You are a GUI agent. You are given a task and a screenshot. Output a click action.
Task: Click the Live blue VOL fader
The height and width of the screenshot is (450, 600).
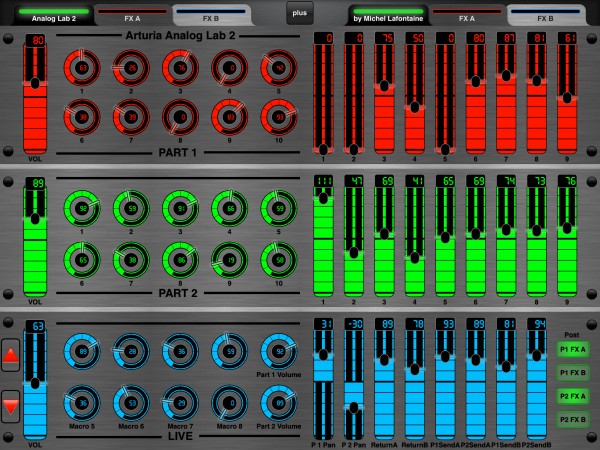pos(35,385)
